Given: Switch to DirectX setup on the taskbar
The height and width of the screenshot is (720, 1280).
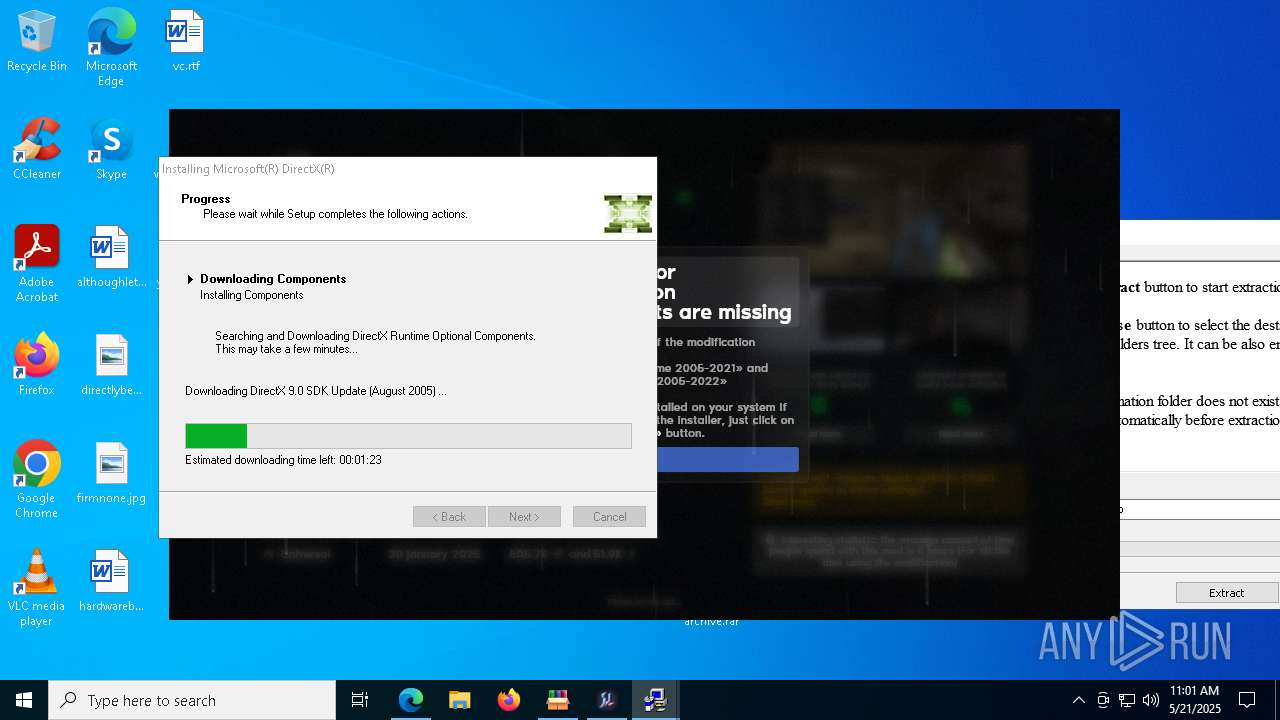Looking at the screenshot, I should (655, 700).
